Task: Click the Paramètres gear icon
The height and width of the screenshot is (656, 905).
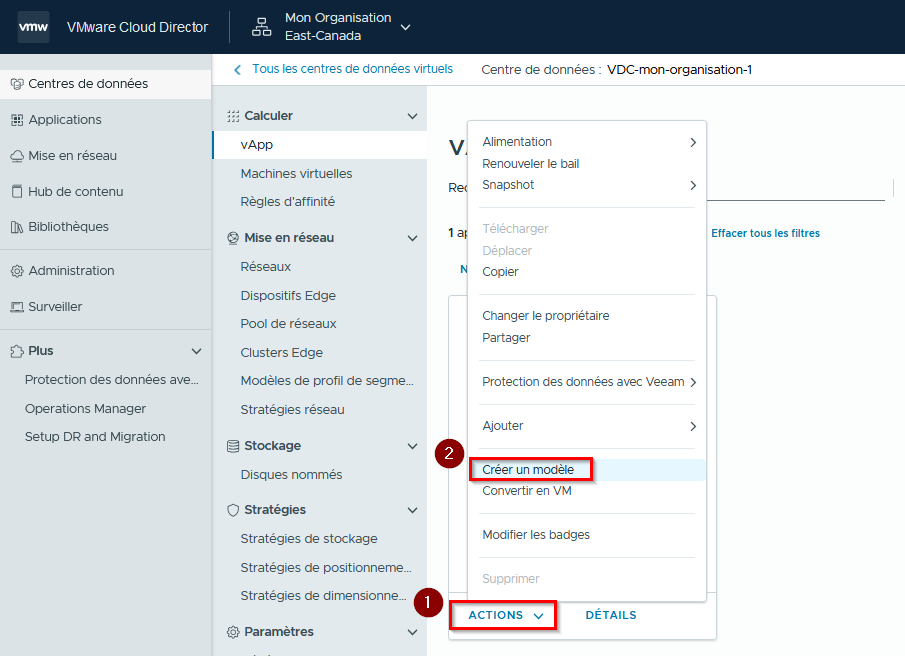Action: (233, 632)
